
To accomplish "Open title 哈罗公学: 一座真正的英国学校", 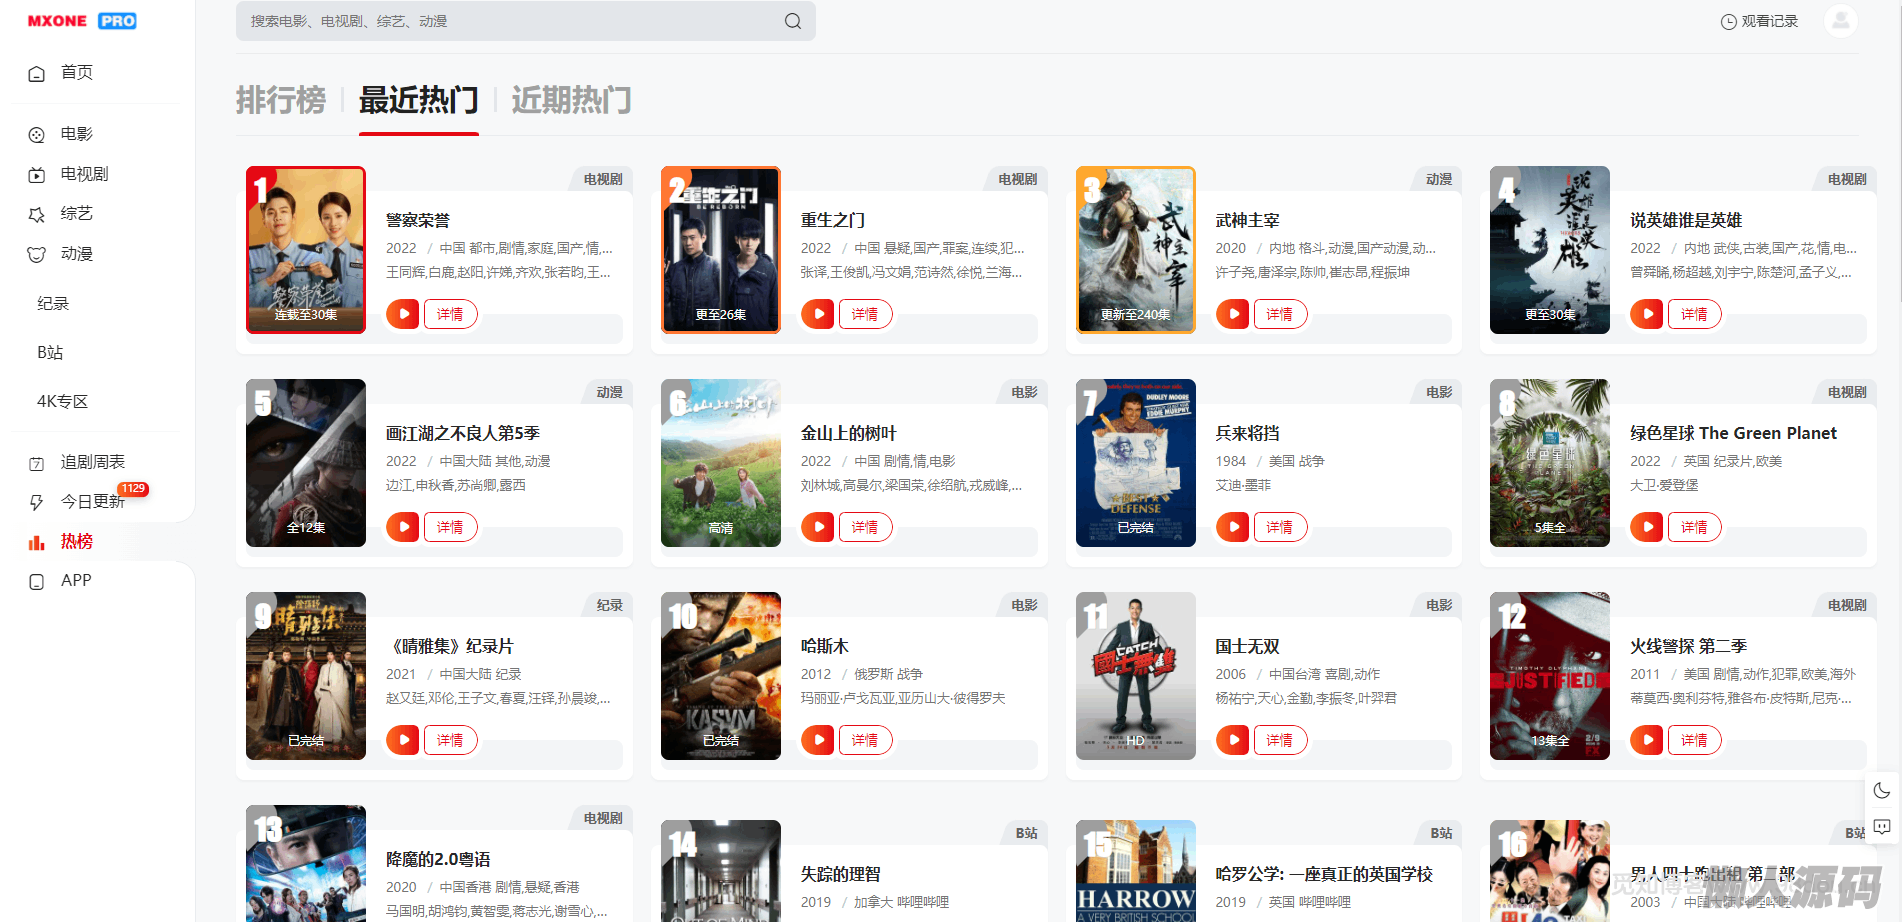I will (x=1324, y=874).
